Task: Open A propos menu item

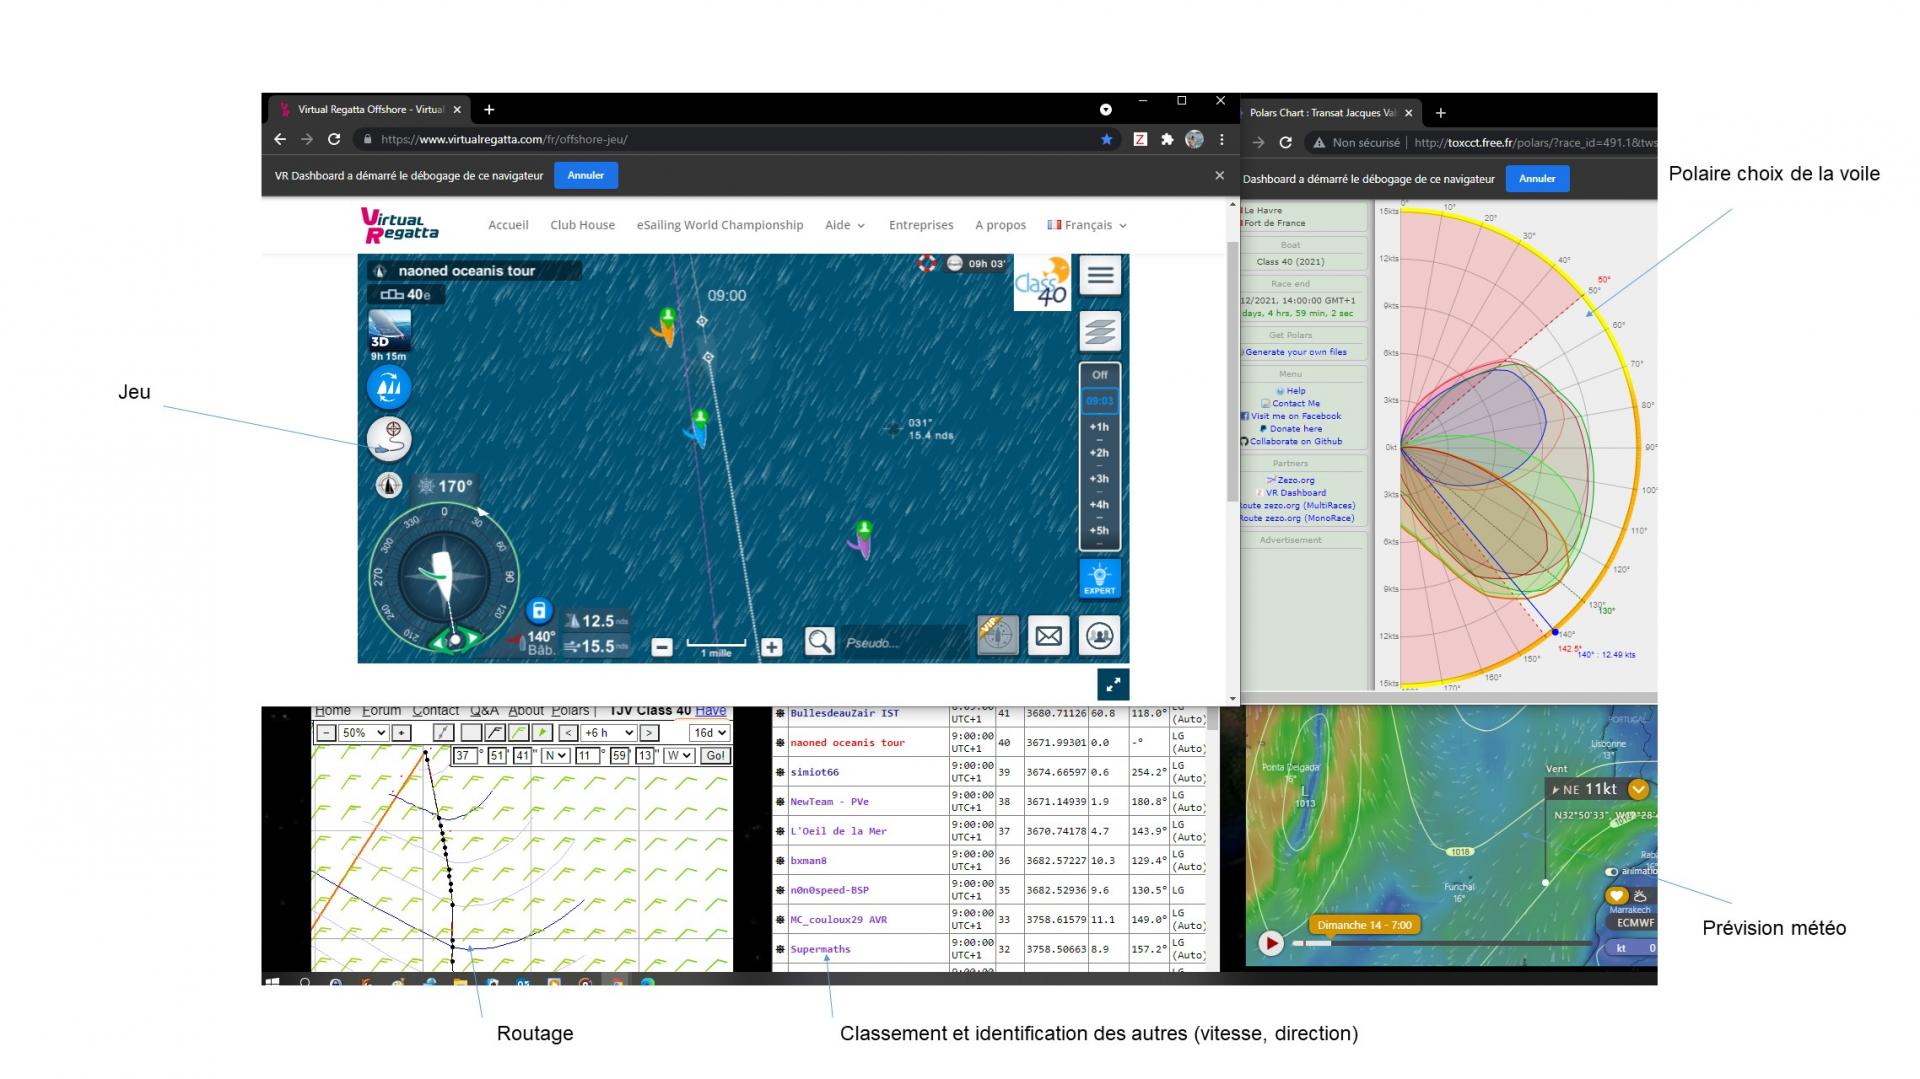Action: click(1000, 225)
